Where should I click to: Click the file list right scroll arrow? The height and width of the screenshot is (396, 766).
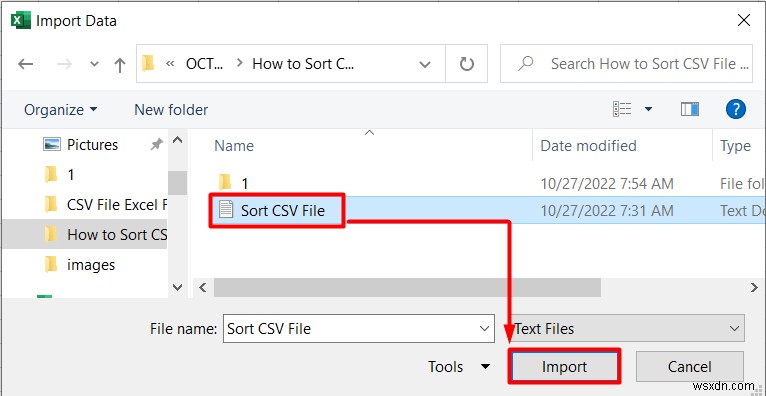point(755,288)
